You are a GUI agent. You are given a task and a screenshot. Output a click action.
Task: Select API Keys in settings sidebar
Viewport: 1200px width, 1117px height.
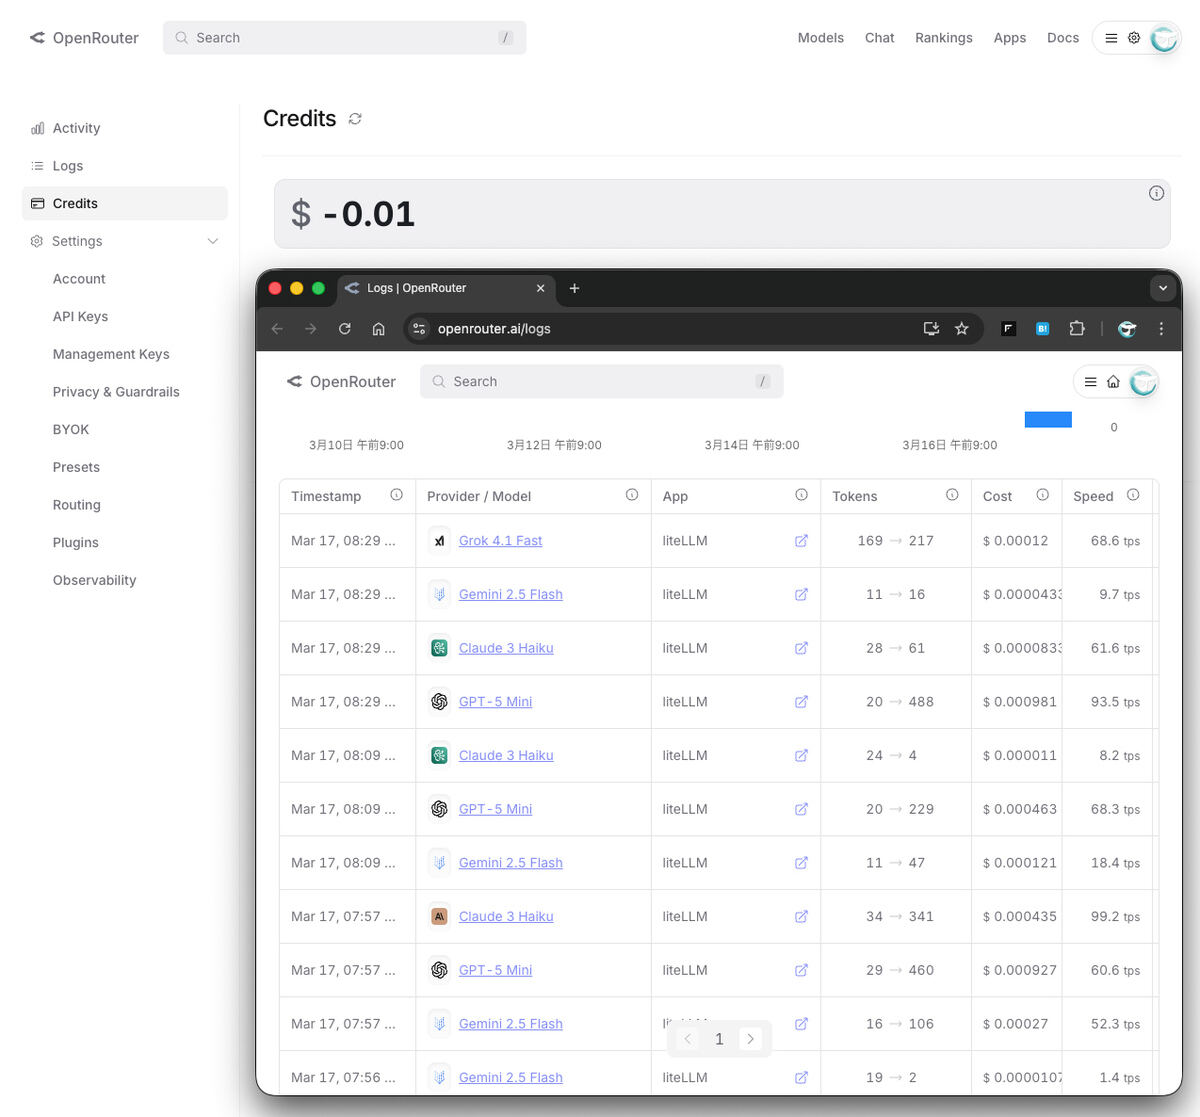[x=80, y=316]
